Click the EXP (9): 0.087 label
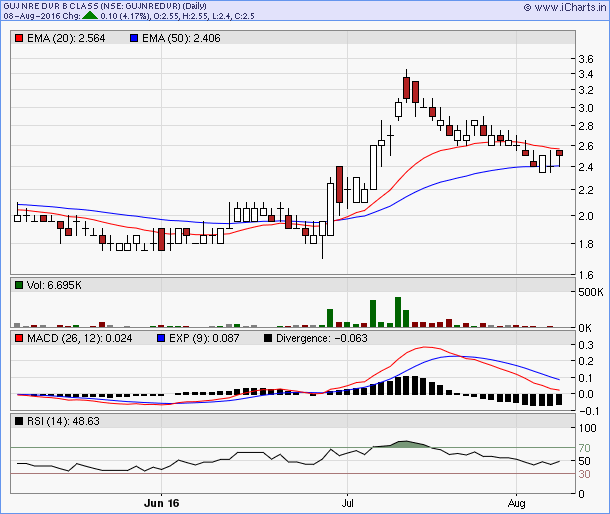Screen dimensions: 610x514 [x=204, y=338]
